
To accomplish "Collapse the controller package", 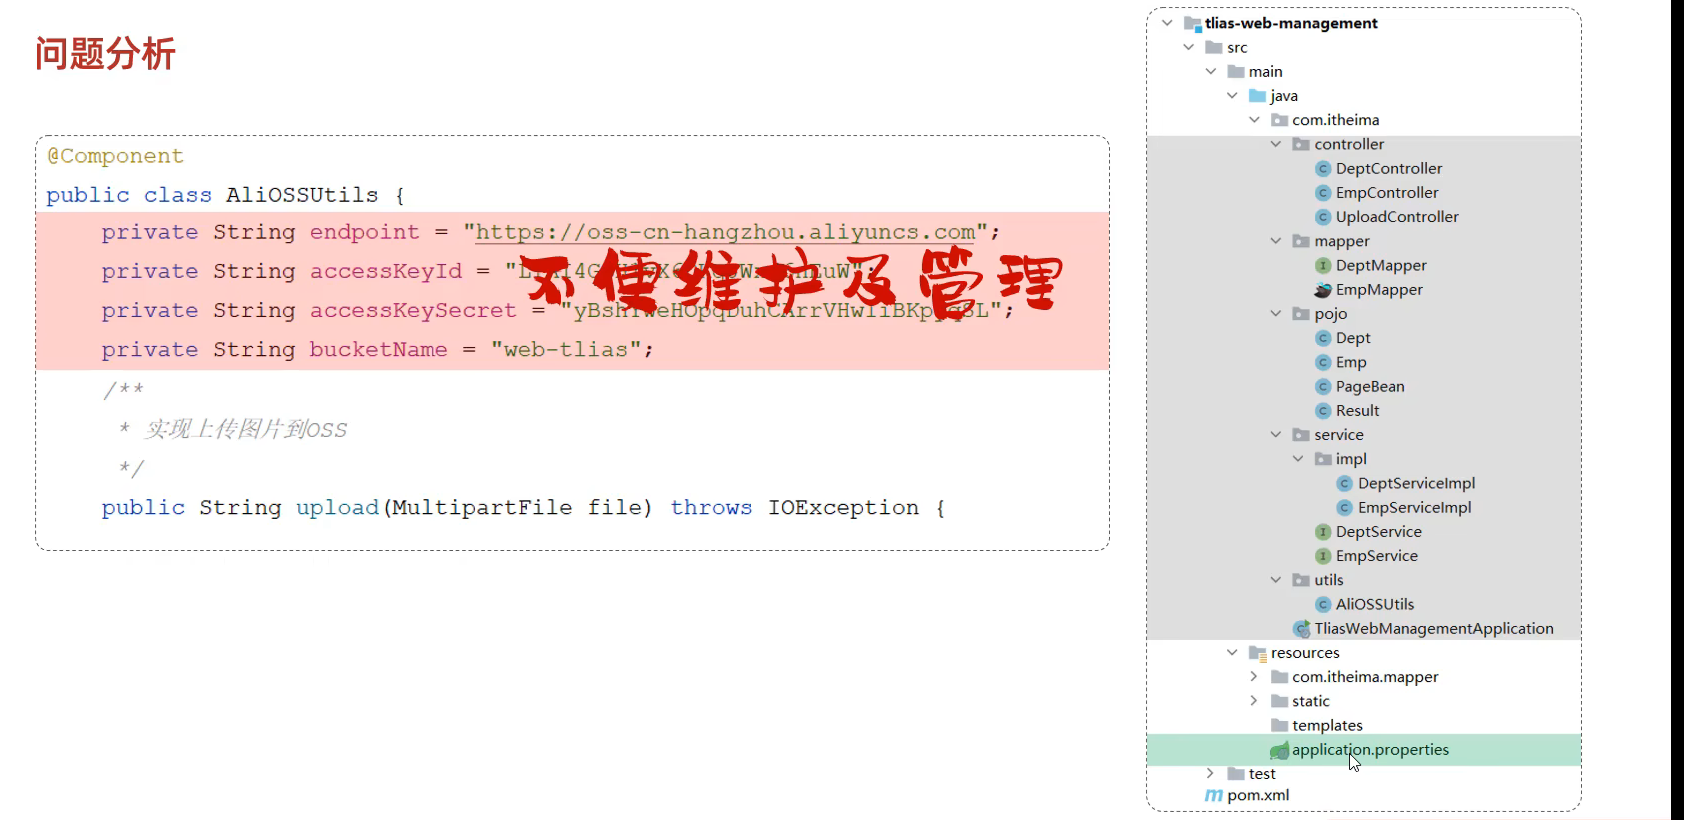I will tap(1276, 144).
